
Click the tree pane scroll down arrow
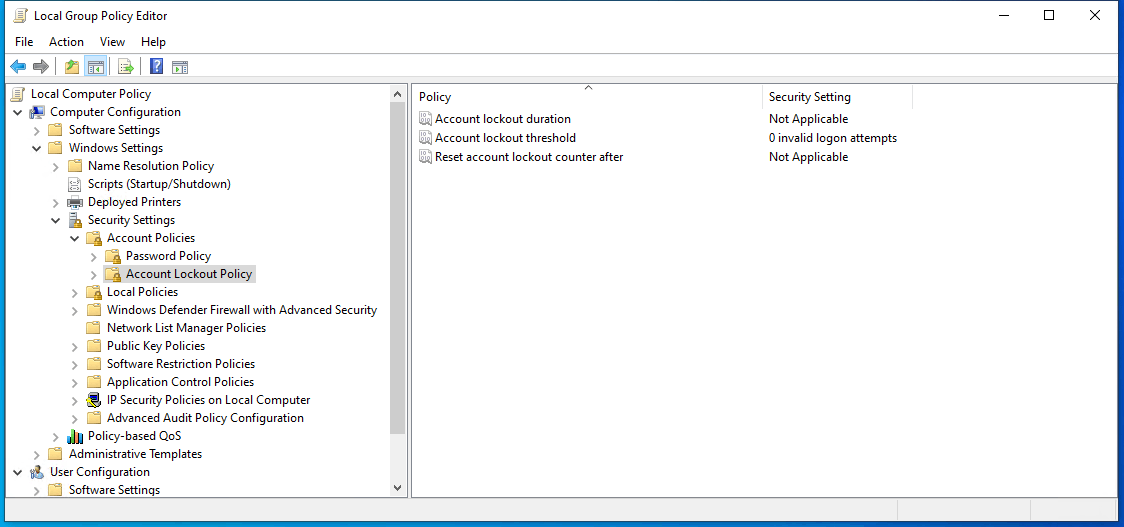[x=398, y=488]
